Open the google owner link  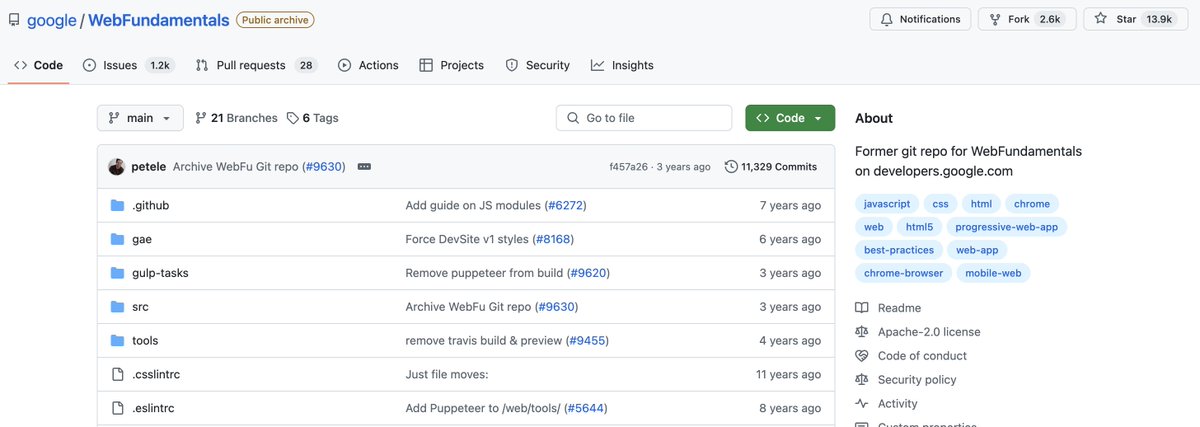click(x=52, y=19)
